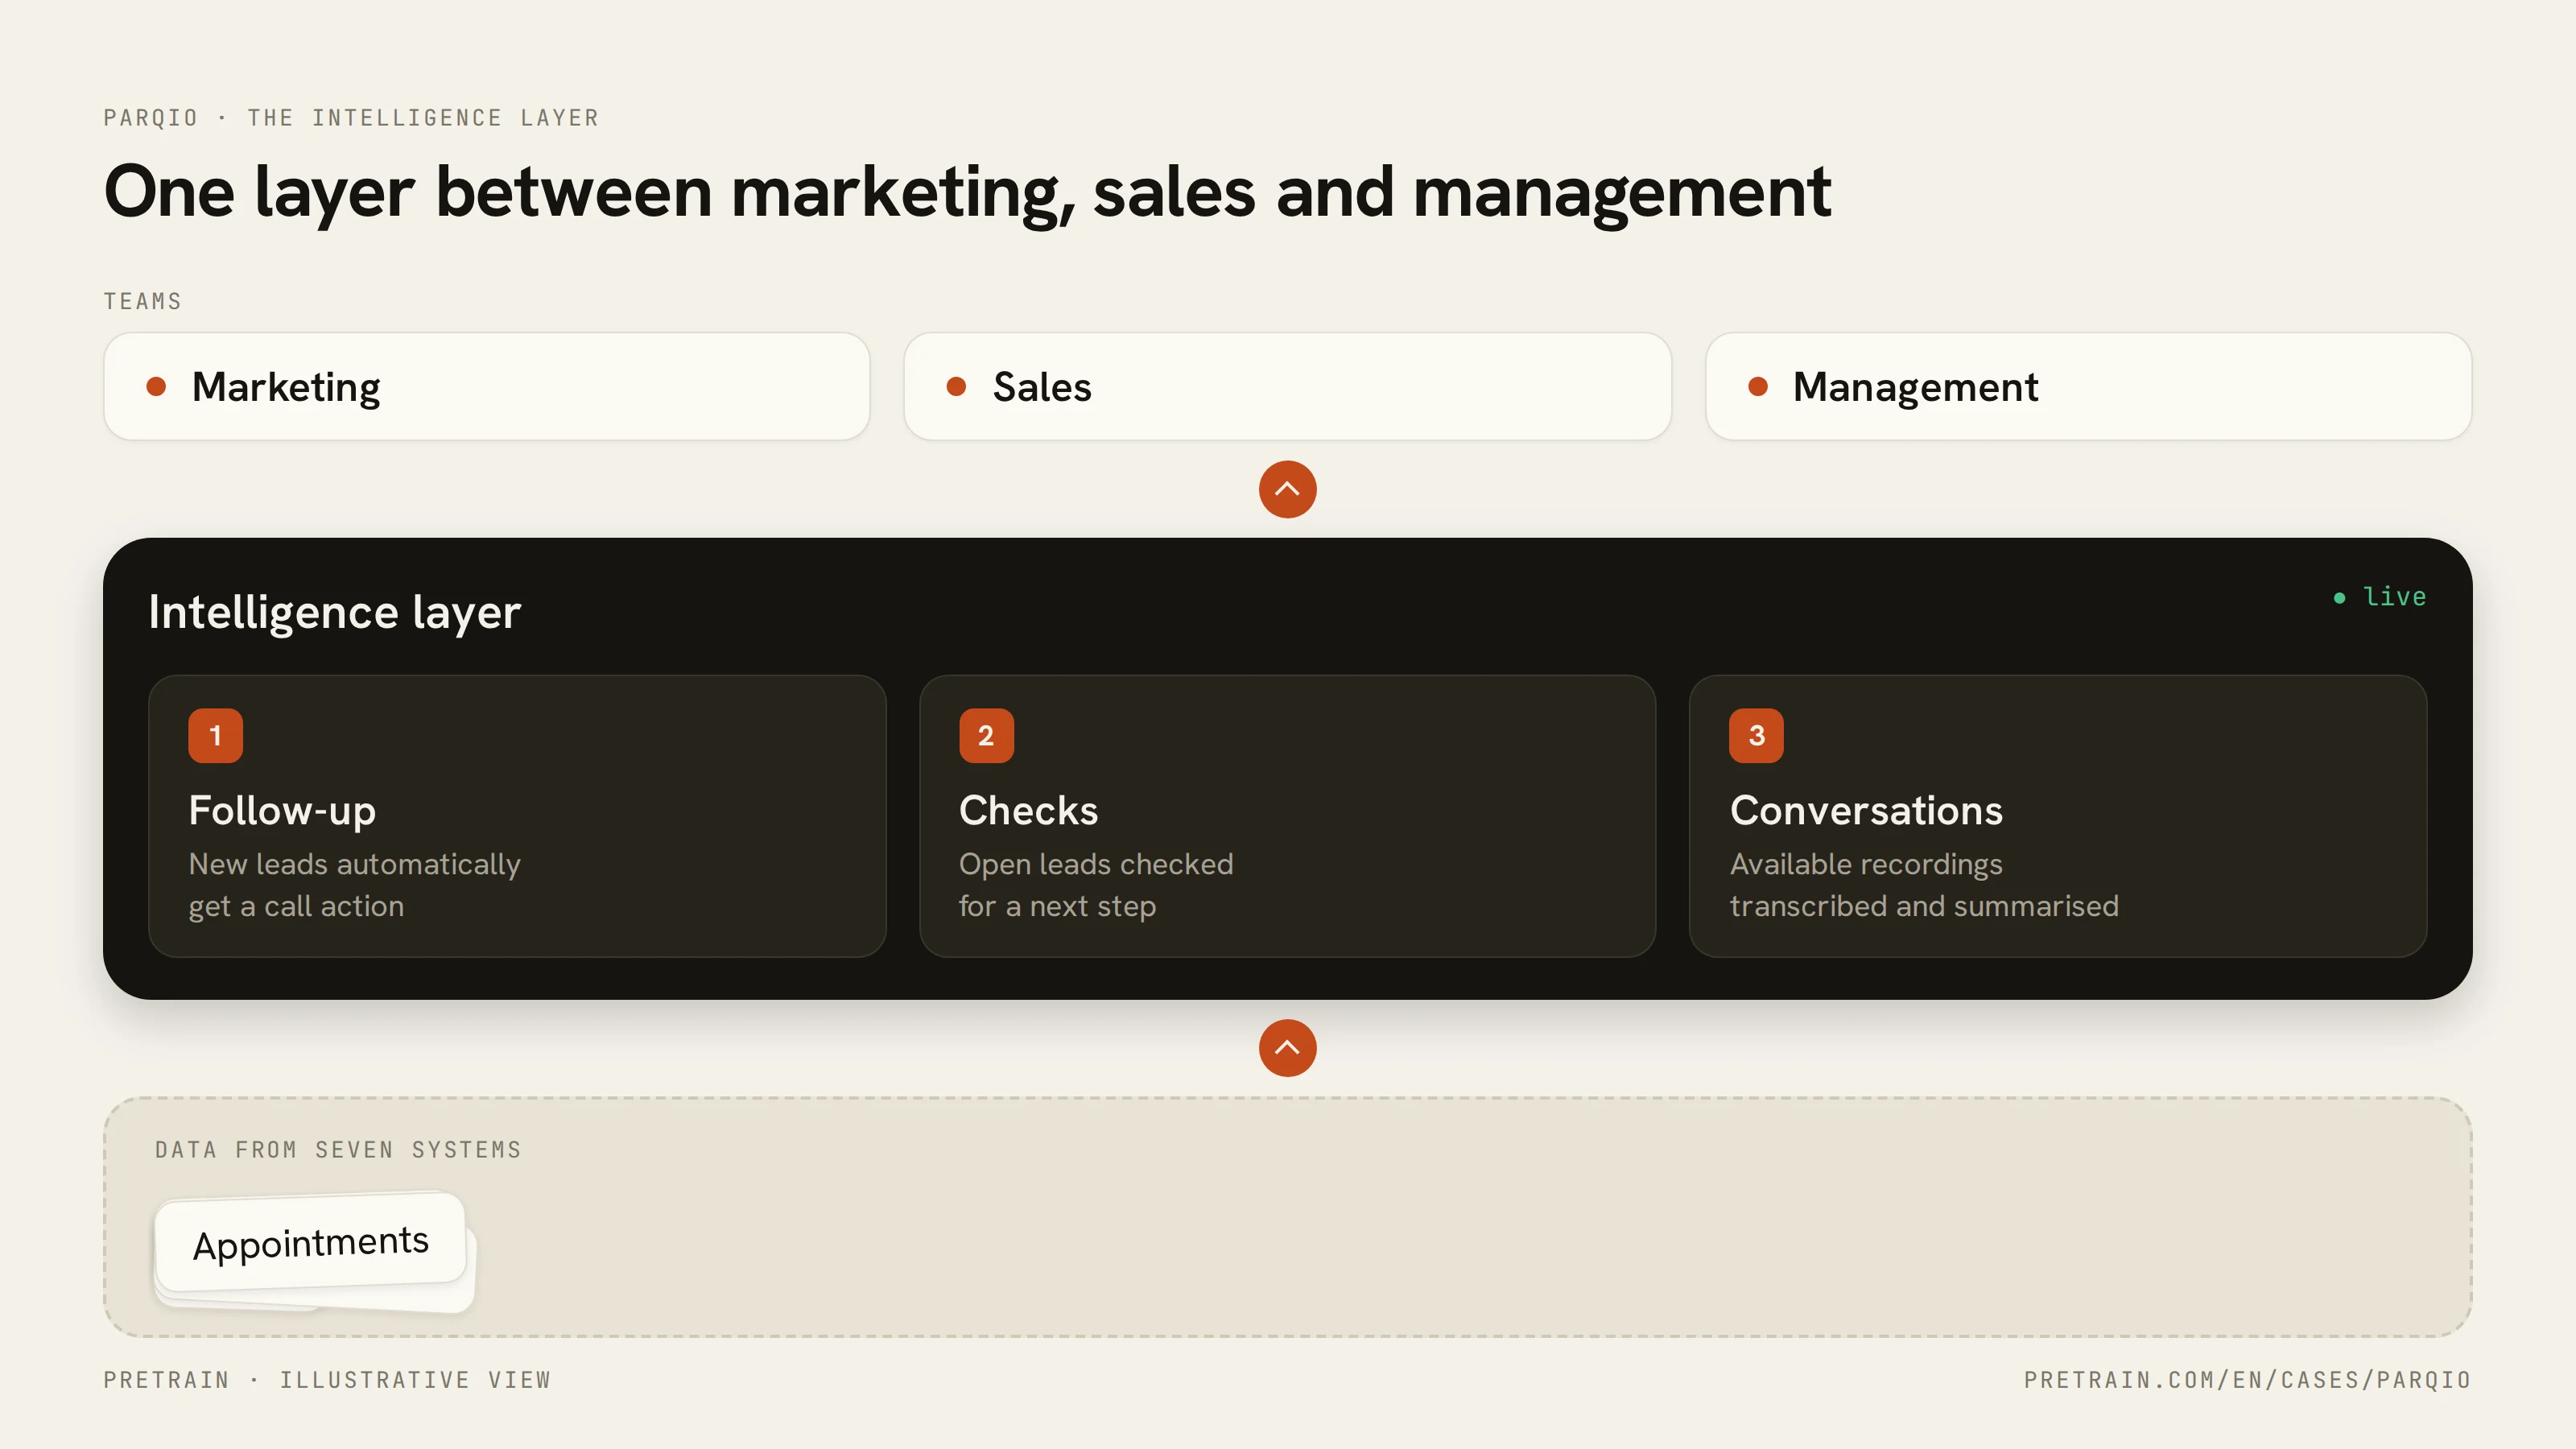Click the 'DATA FROM SEVEN SYSTEMS' label
This screenshot has height=1449, width=2576.
338,1150
